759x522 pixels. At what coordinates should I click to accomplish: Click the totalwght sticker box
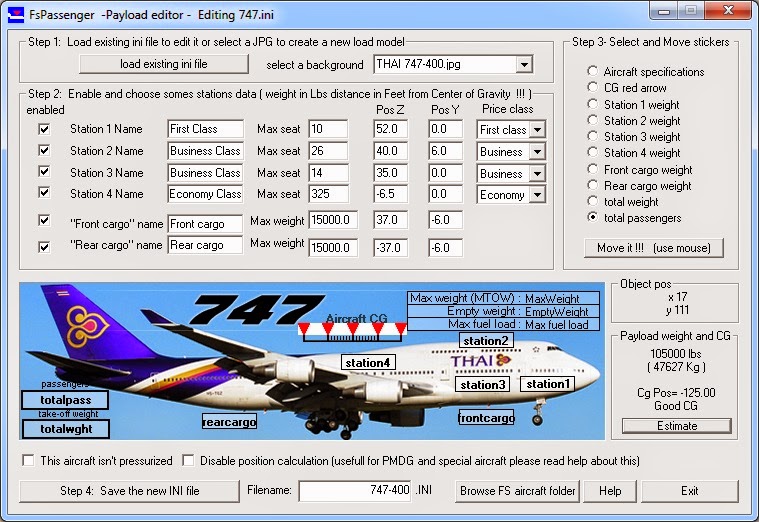tap(65, 429)
